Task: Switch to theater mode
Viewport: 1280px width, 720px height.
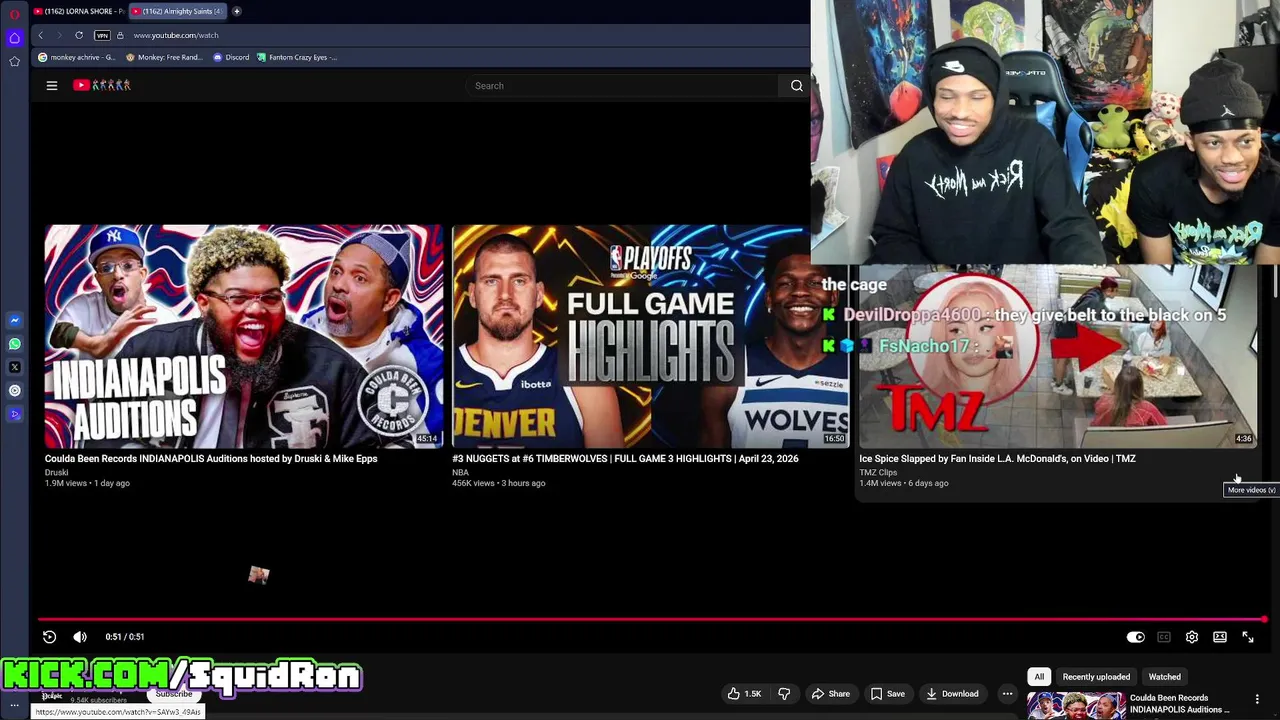Action: pos(1220,637)
